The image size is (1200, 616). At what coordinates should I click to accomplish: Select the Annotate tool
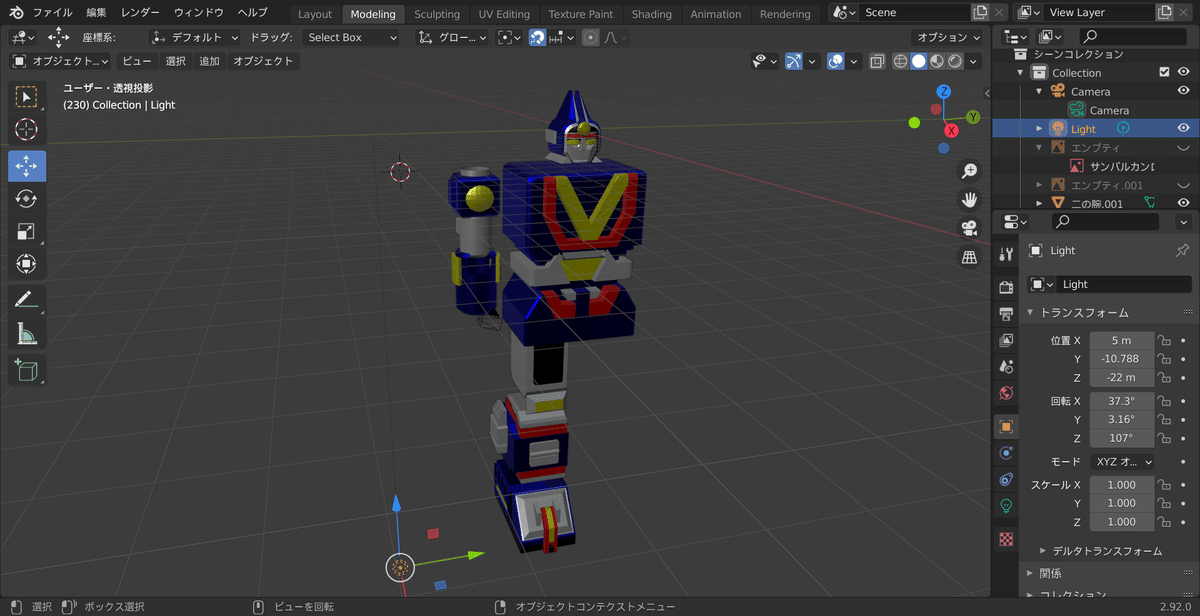coord(27,300)
